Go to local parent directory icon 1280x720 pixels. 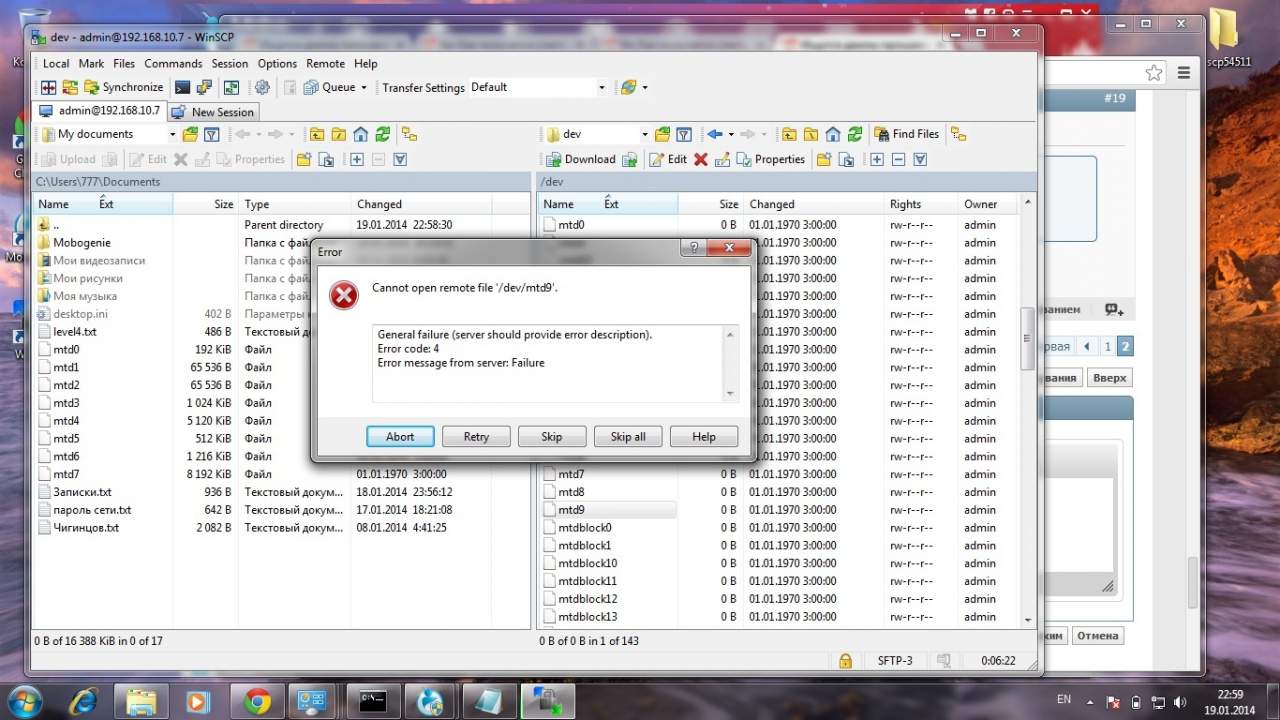point(317,134)
